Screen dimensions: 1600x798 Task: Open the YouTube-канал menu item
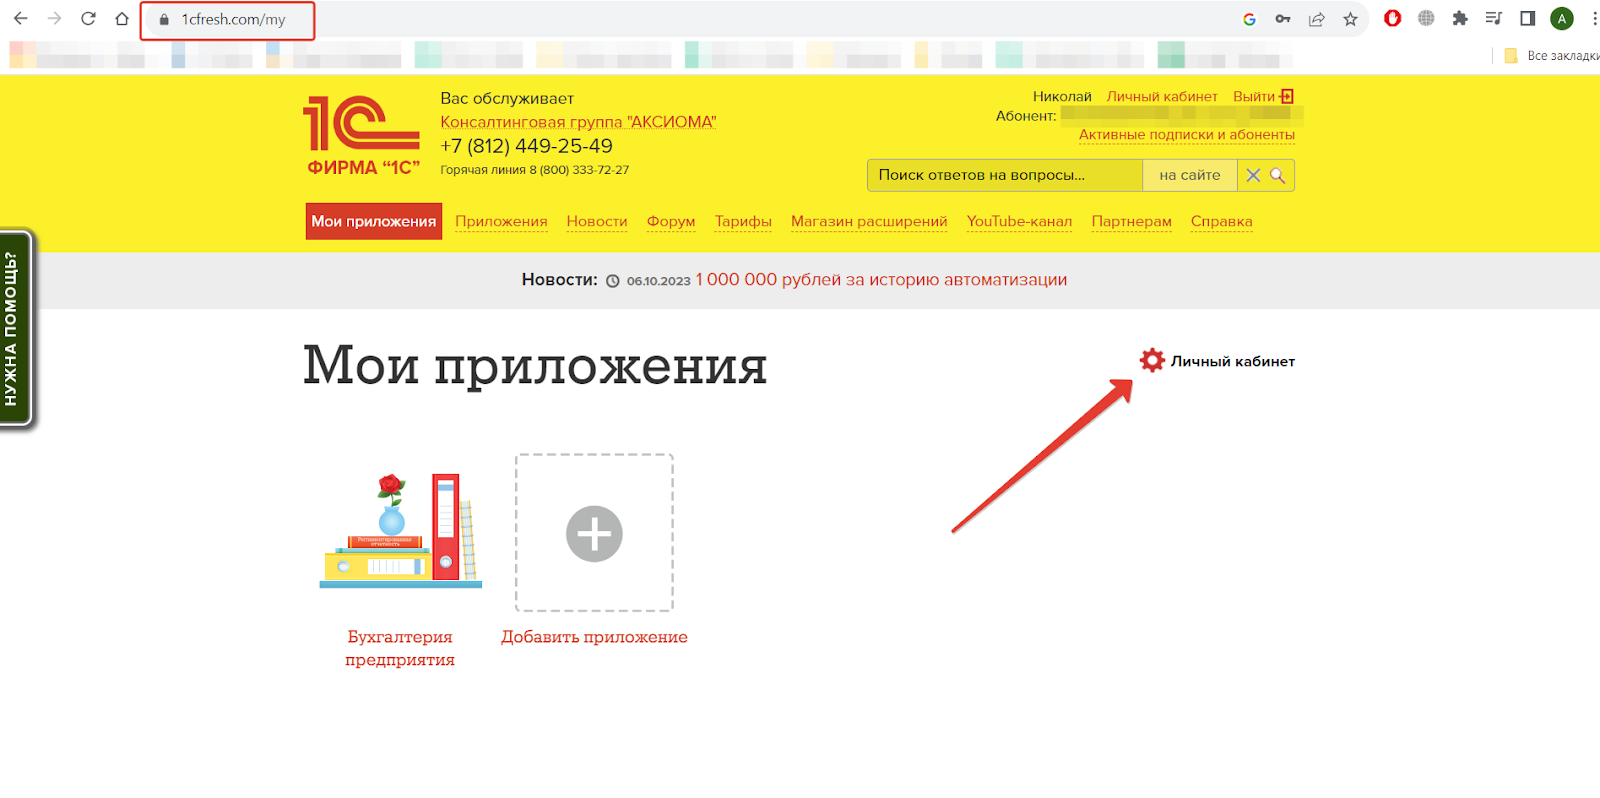pyautogui.click(x=1019, y=222)
